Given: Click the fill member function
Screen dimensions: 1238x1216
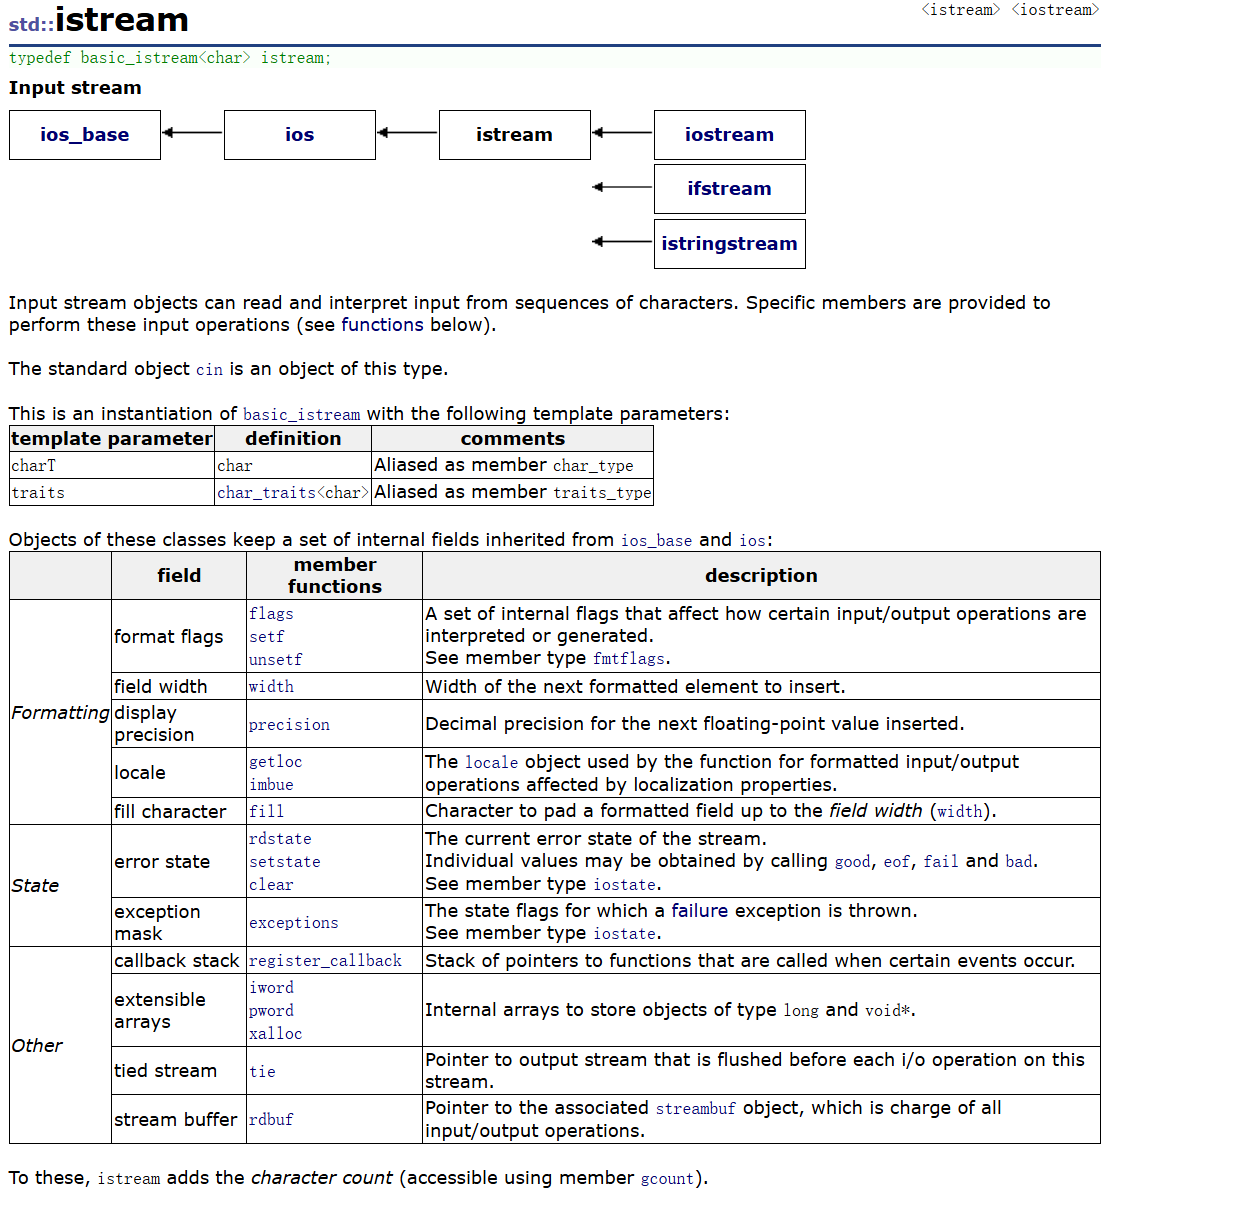Looking at the screenshot, I should click(x=266, y=812).
